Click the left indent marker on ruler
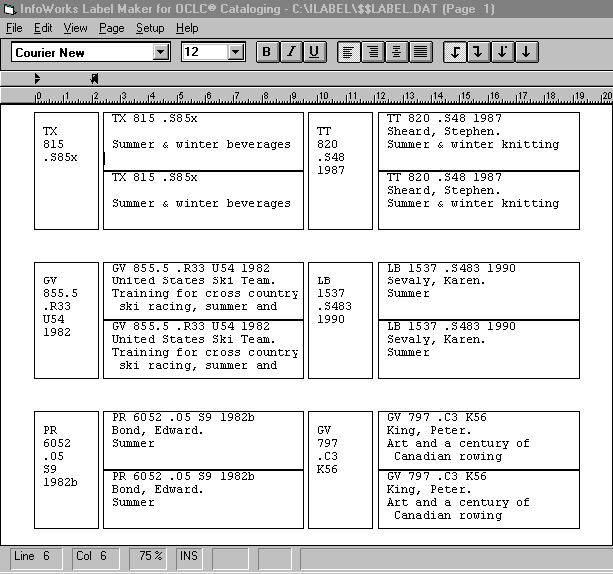The image size is (613, 574). (37, 78)
